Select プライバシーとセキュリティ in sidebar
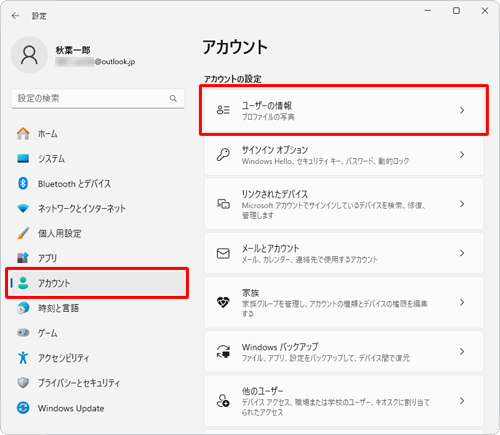 [x=97, y=383]
